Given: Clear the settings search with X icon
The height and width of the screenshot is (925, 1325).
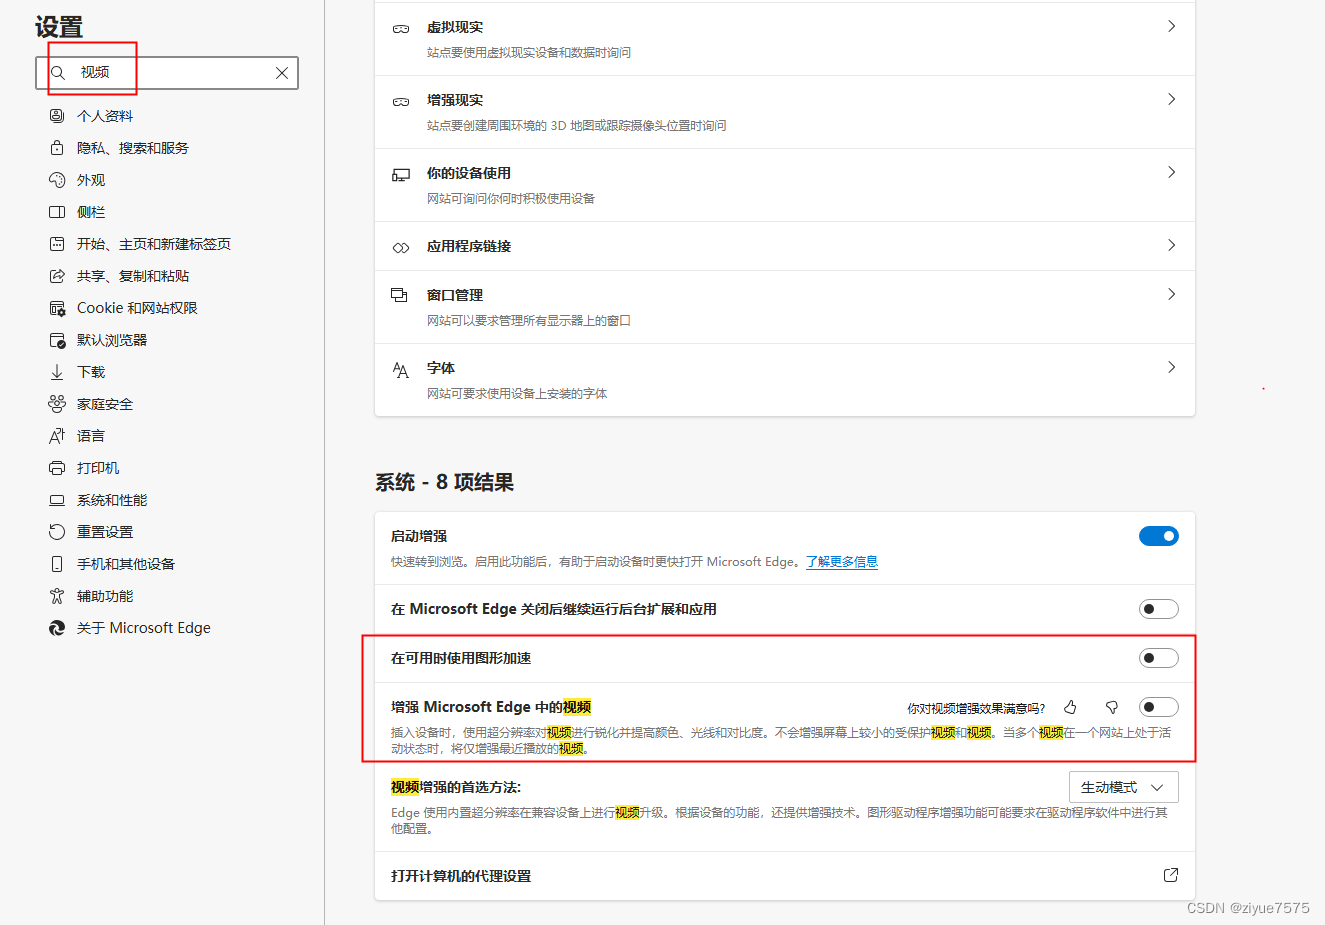Looking at the screenshot, I should (x=282, y=73).
